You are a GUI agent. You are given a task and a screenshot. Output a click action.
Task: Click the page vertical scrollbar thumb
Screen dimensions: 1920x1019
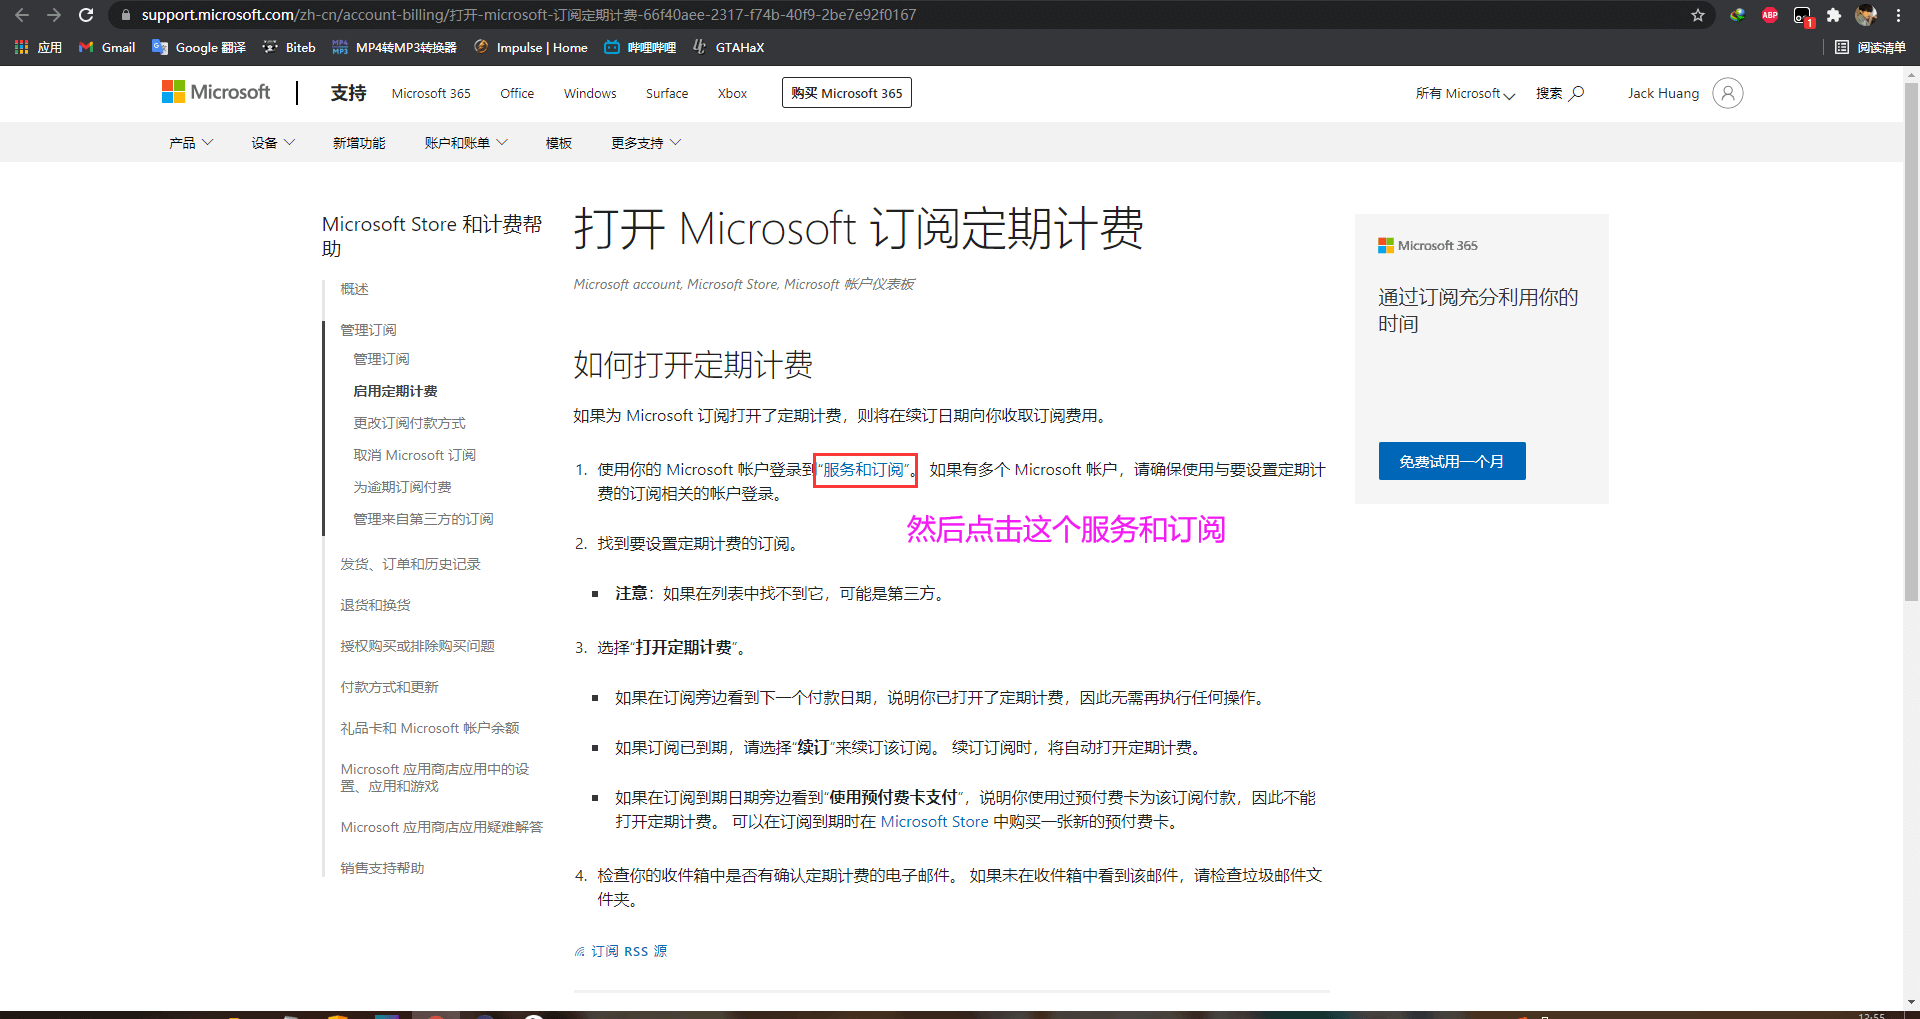(x=1911, y=340)
